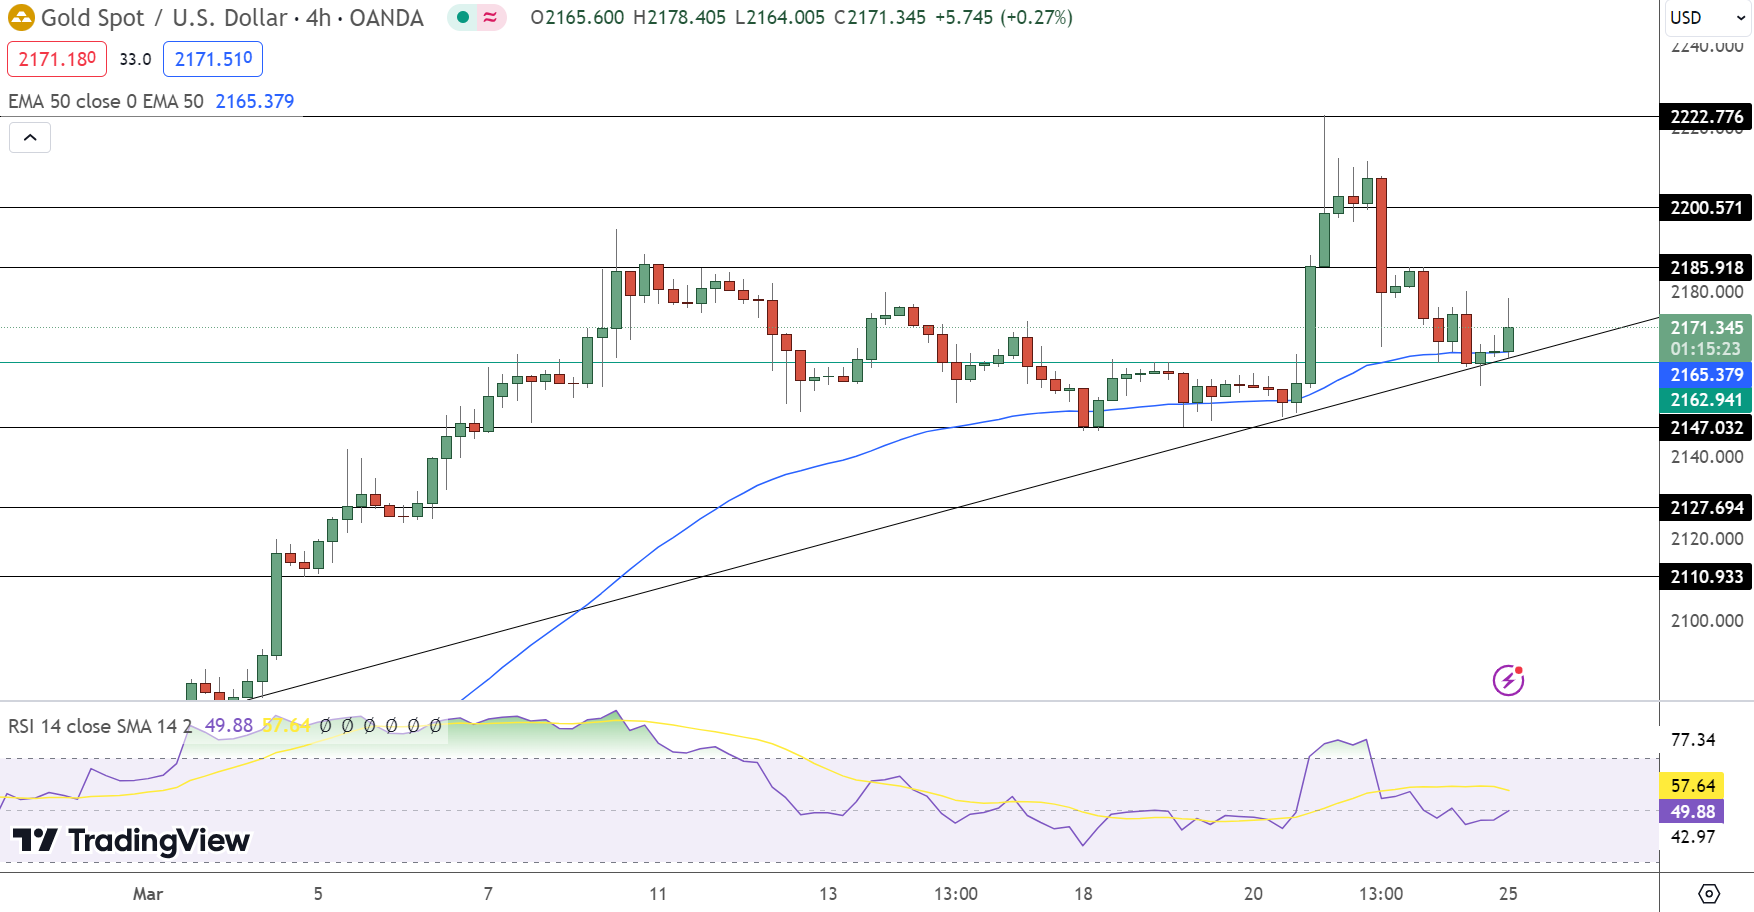Click the open price O2165.600 value
The image size is (1754, 912).
[577, 17]
